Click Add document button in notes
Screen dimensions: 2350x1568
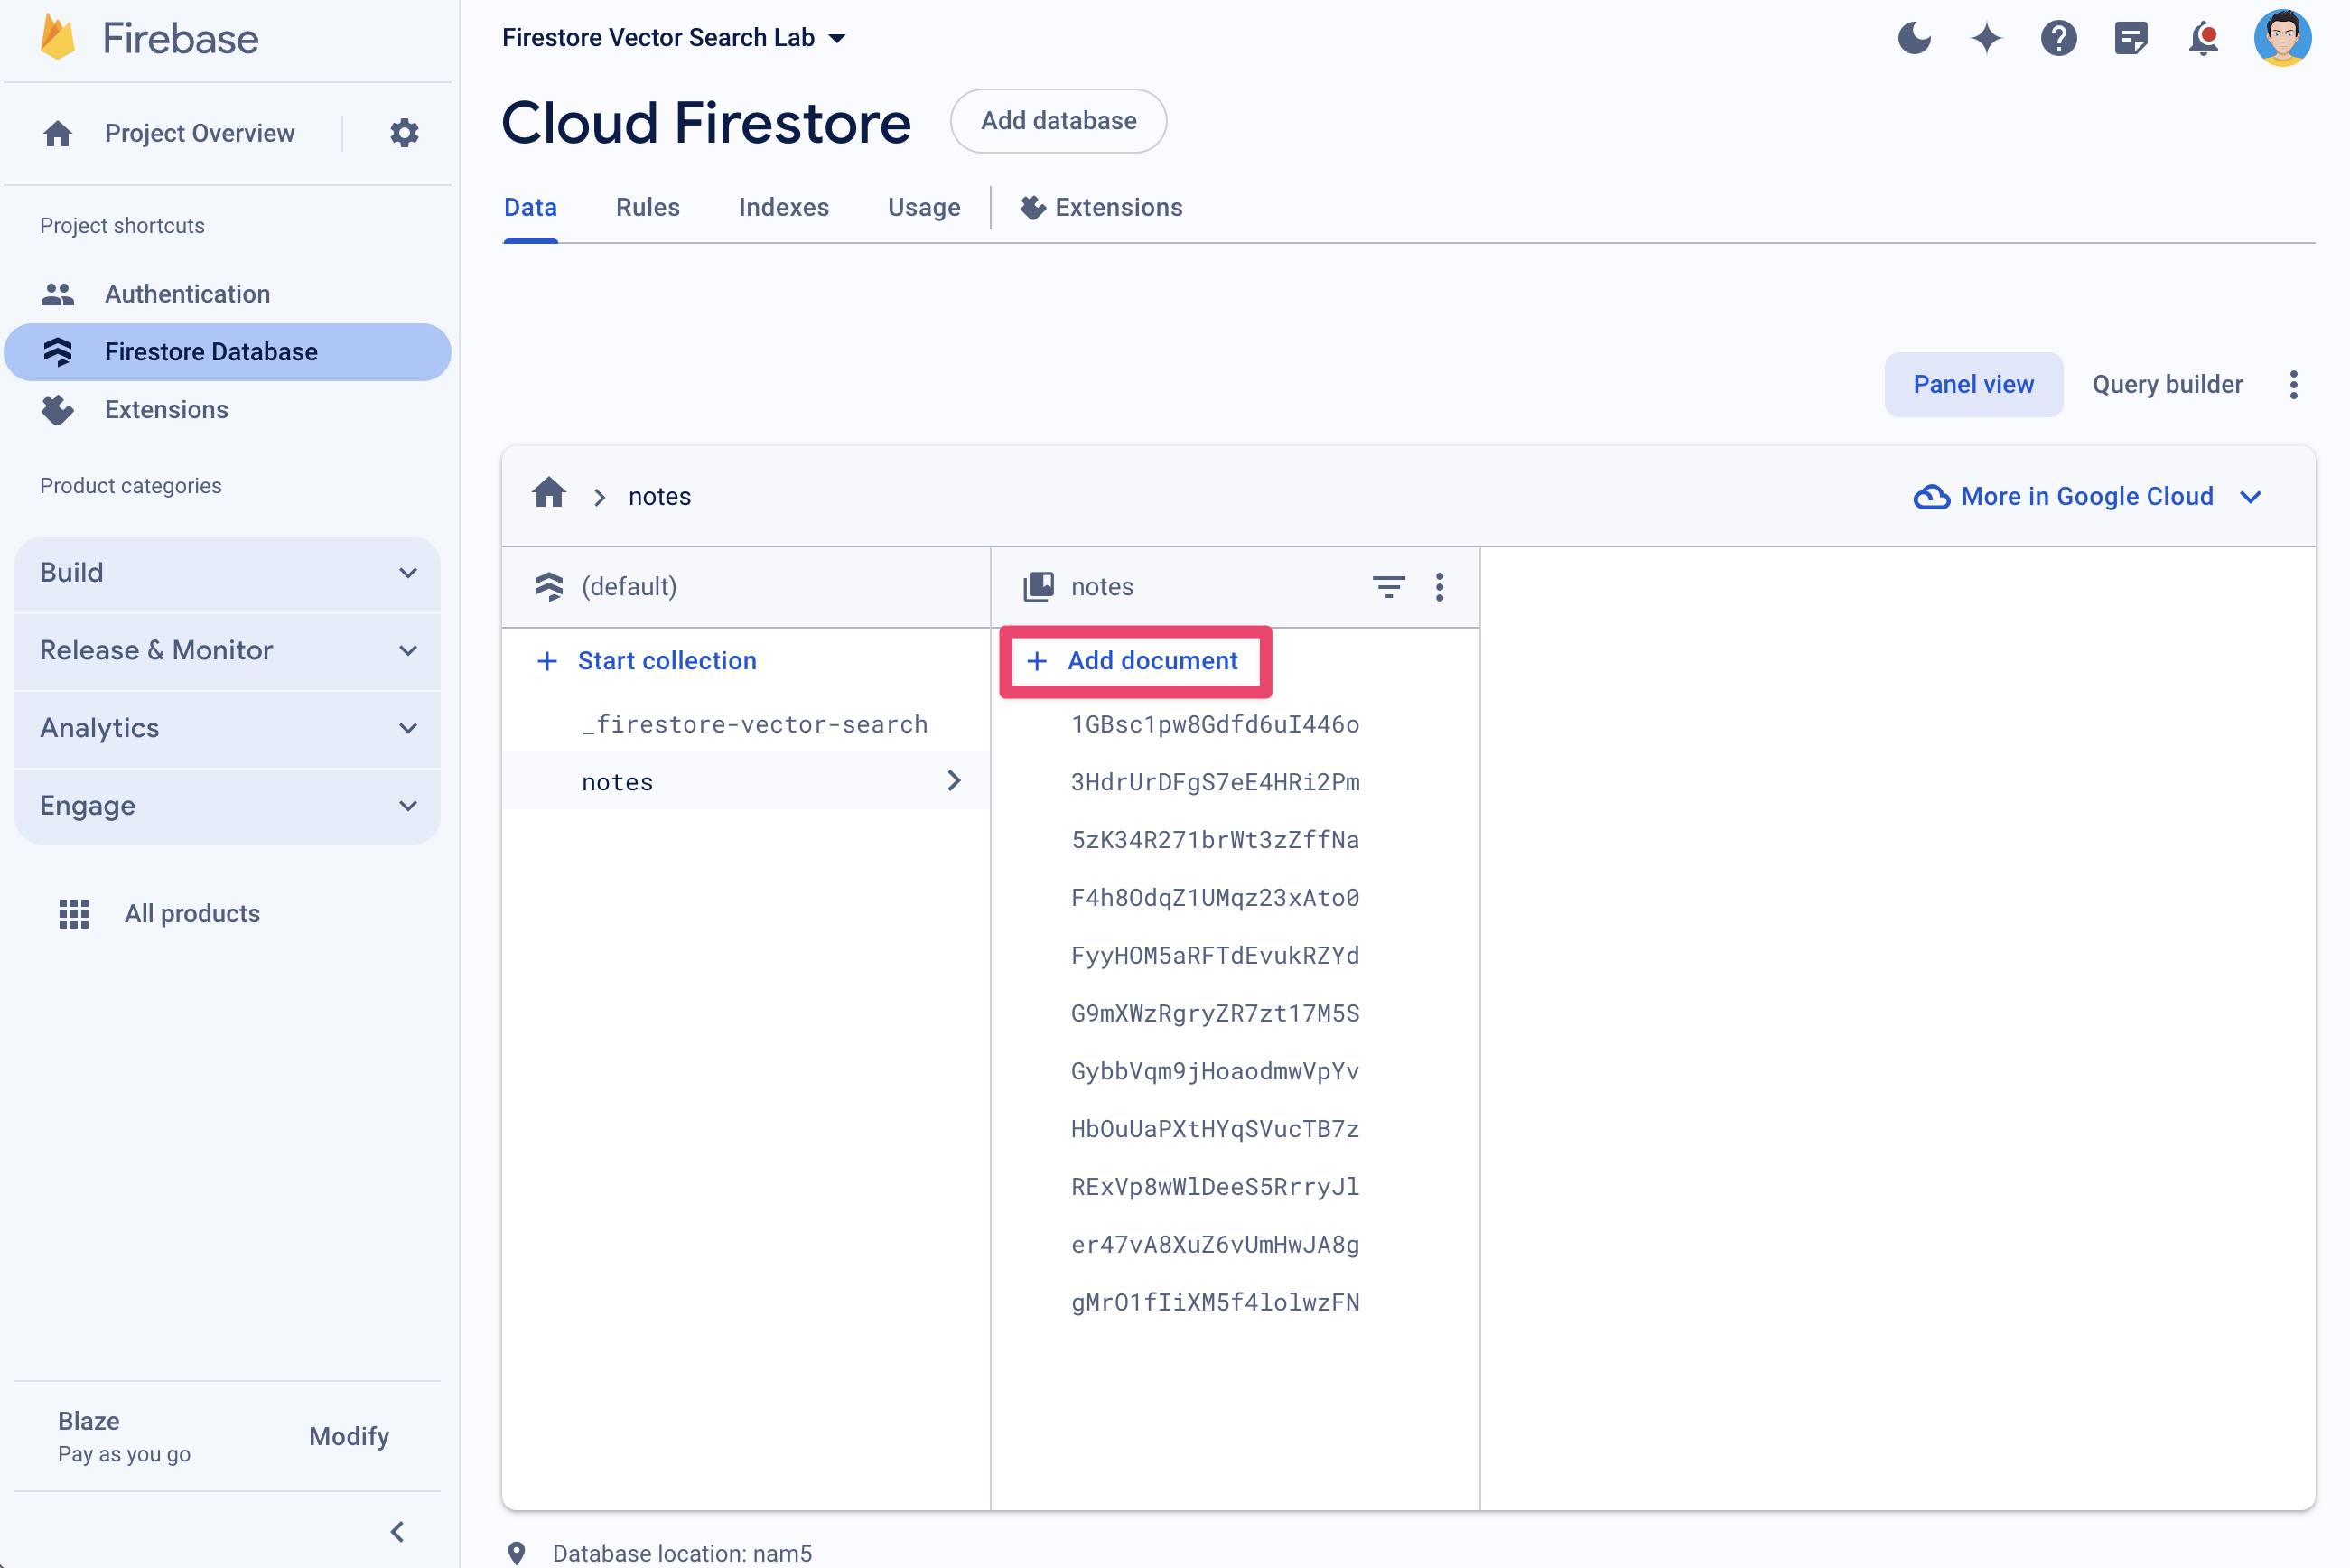point(1133,659)
